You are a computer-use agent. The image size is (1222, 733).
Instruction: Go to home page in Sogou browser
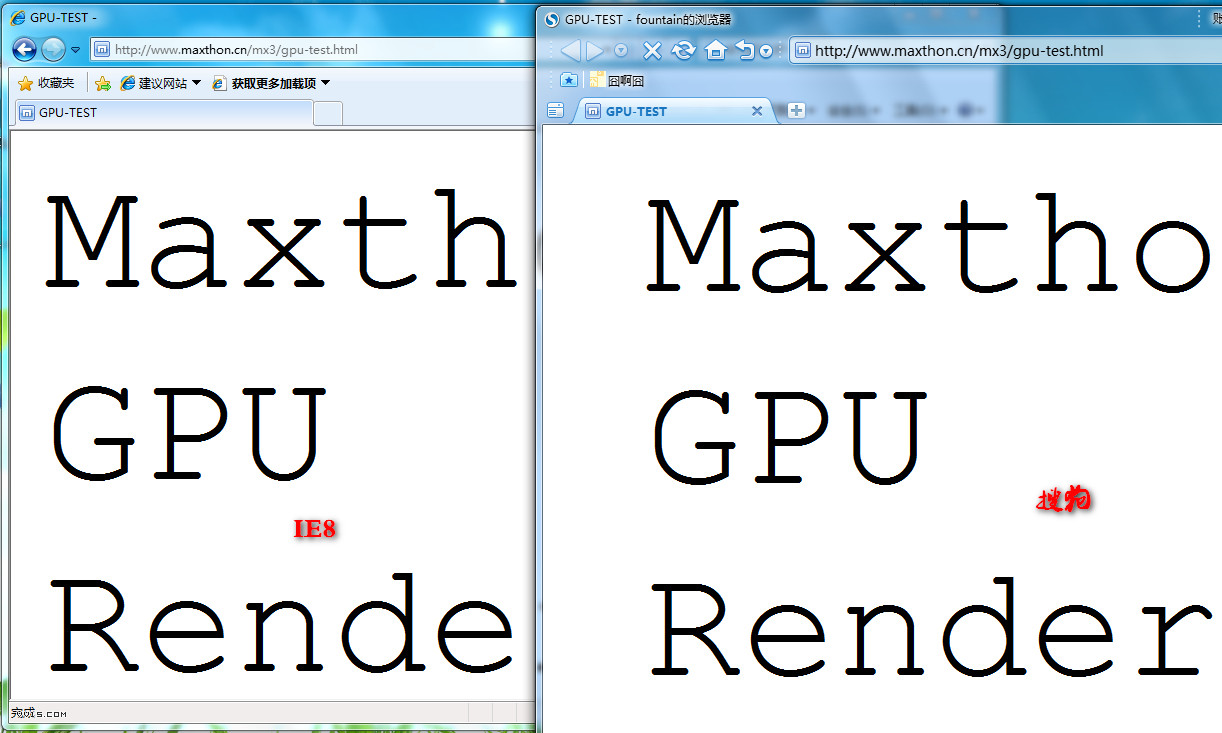[715, 50]
